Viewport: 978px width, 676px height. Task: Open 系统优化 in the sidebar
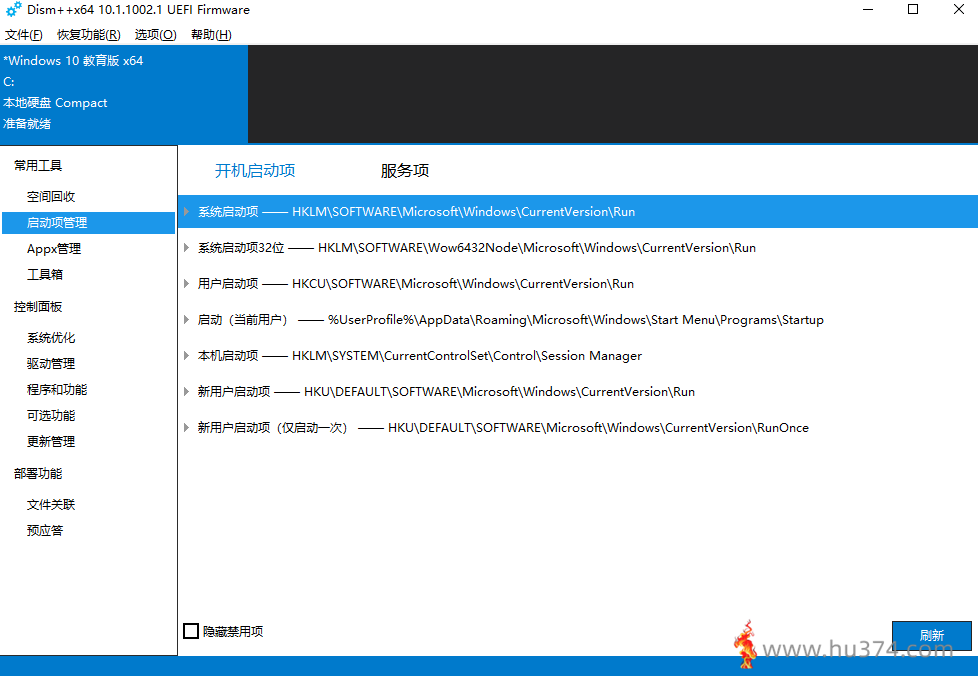point(51,337)
